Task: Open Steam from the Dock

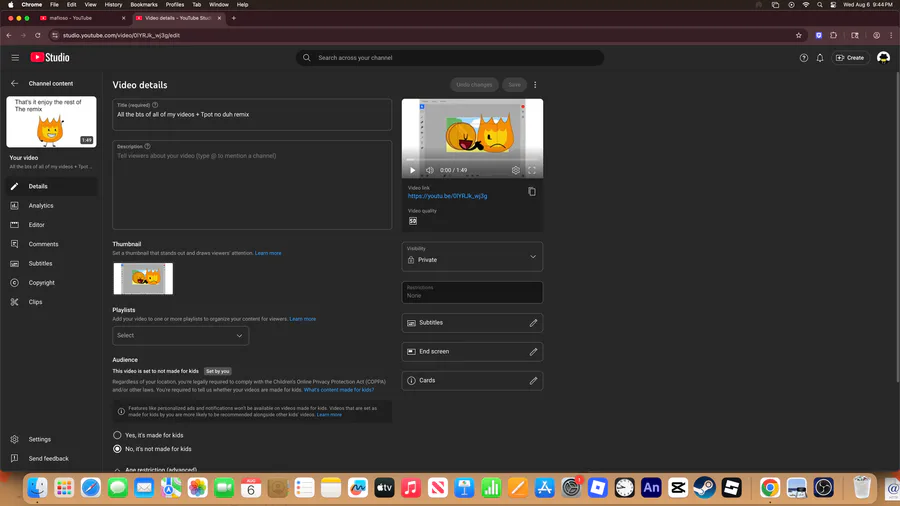Action: [x=704, y=488]
